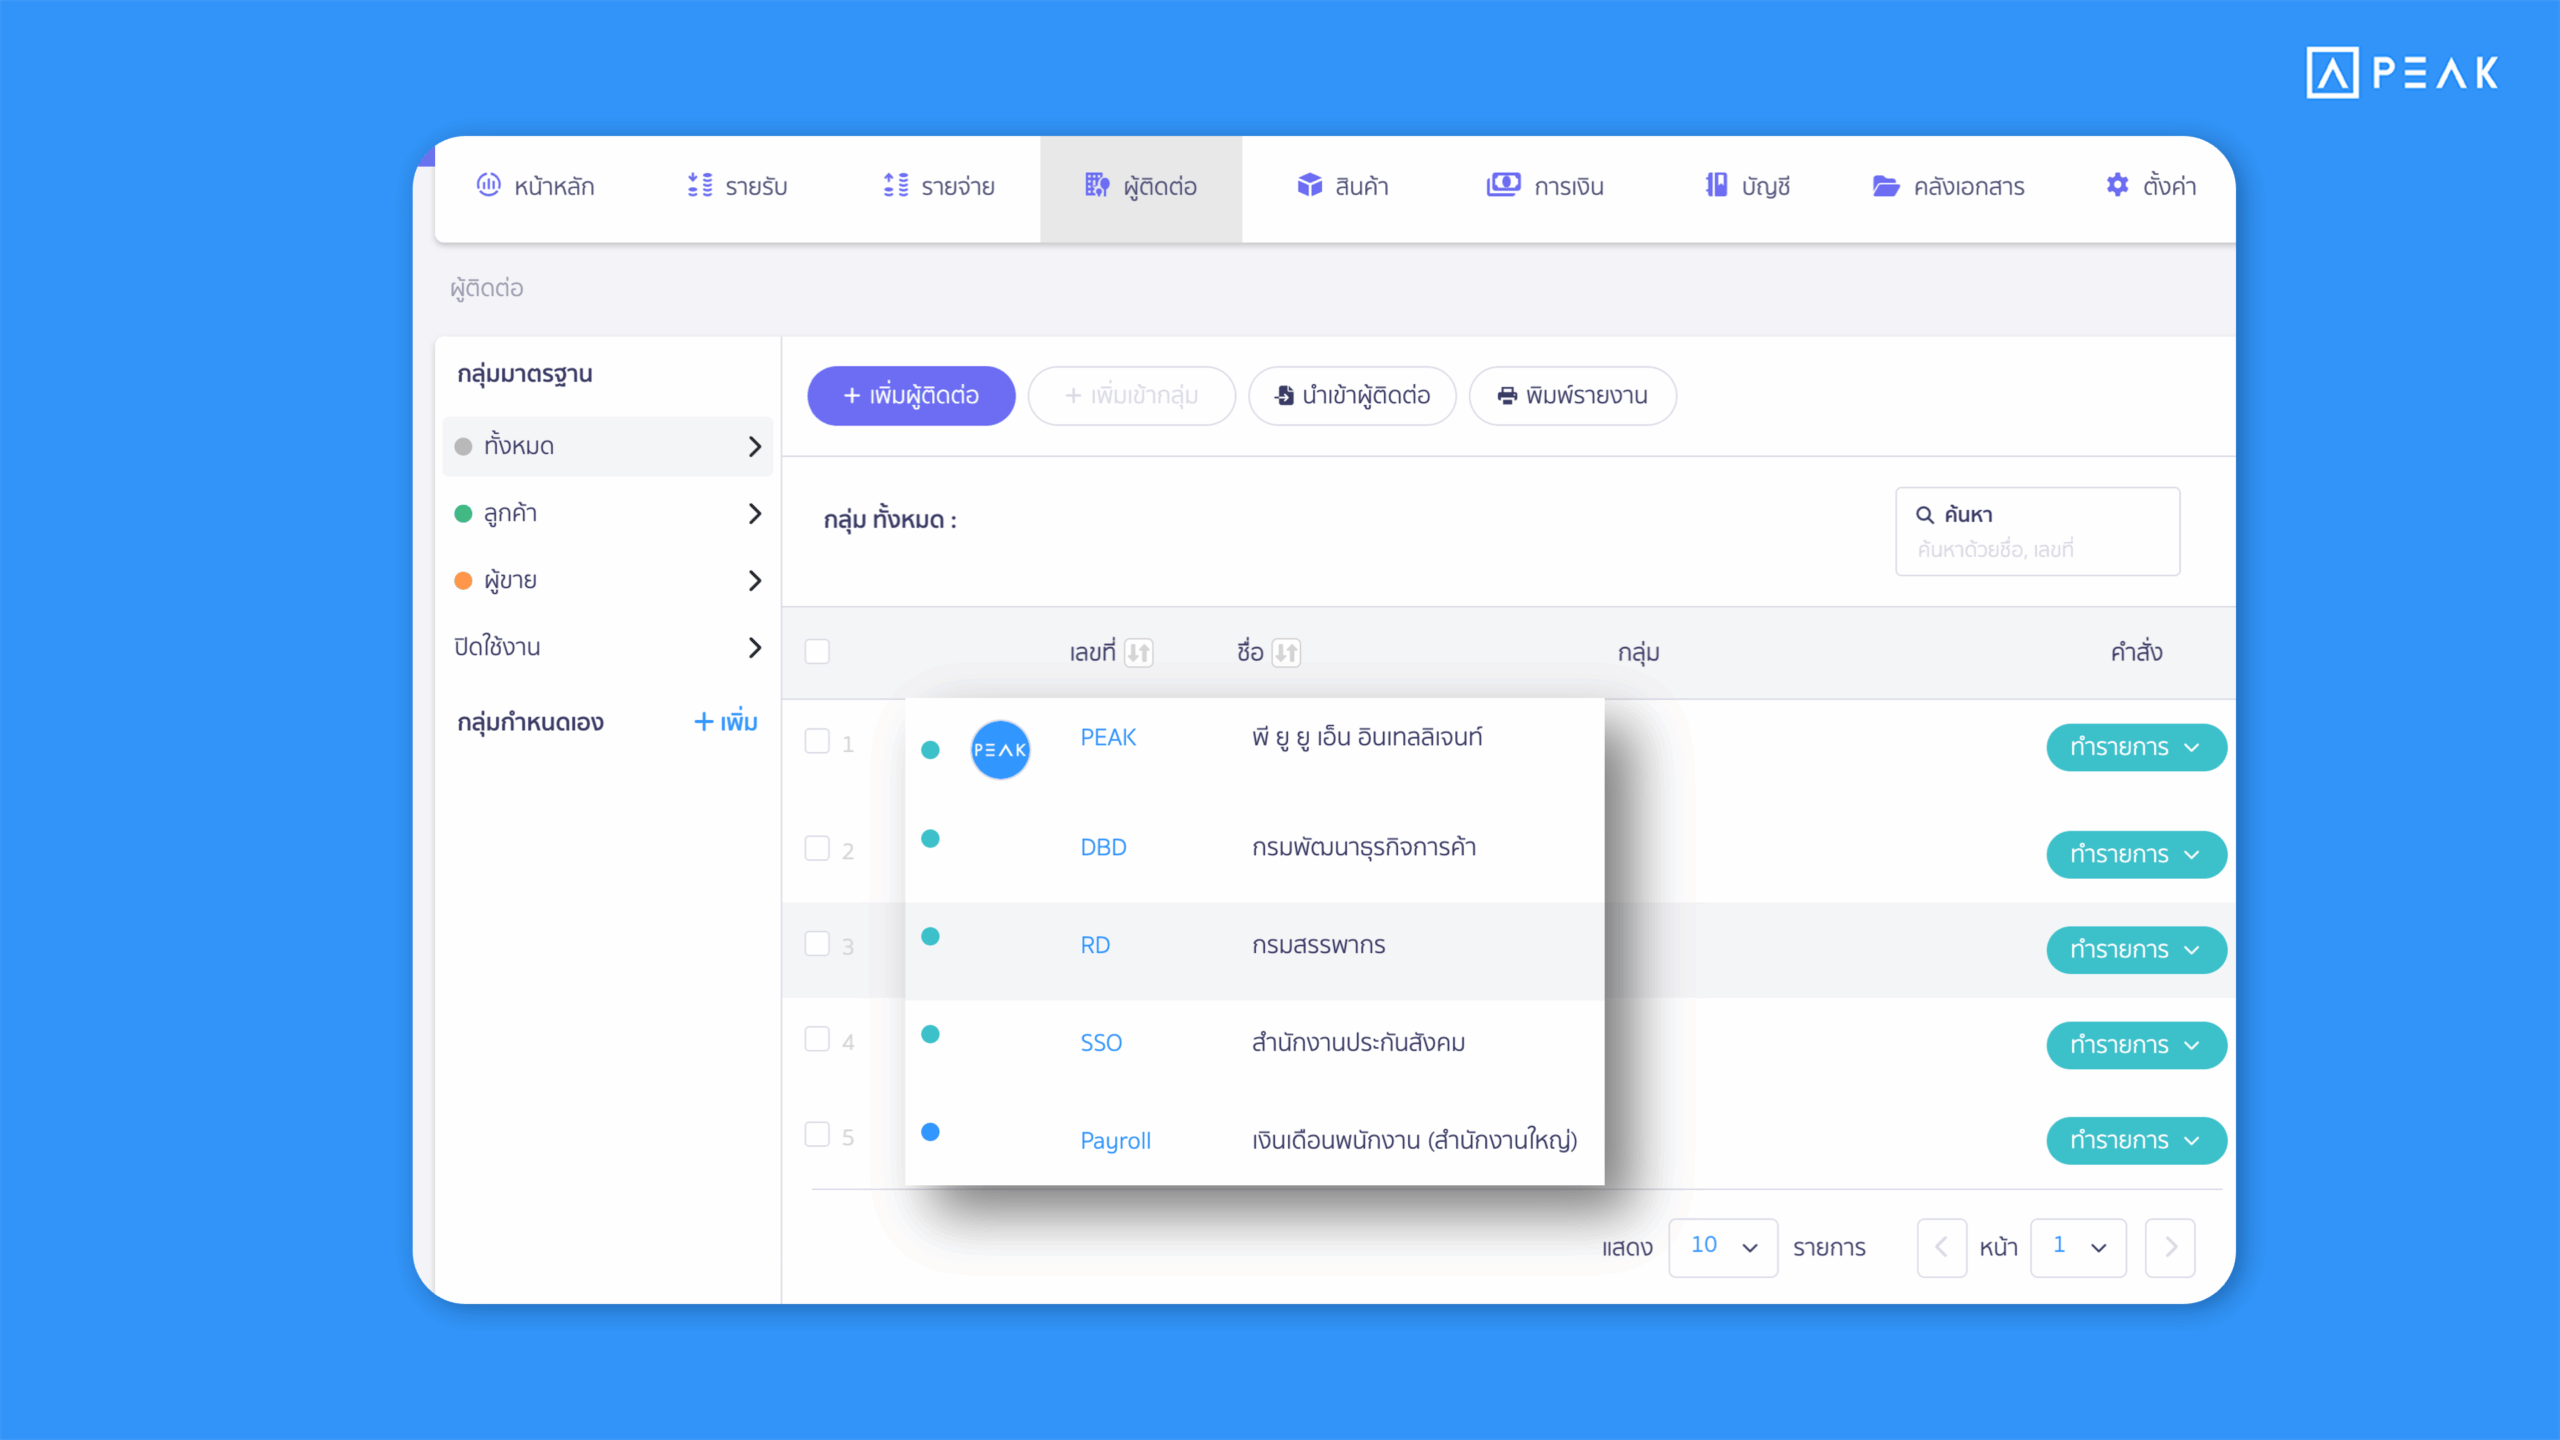Click the PEAK contact avatar logo
The height and width of the screenshot is (1440, 2560).
[x=1000, y=749]
